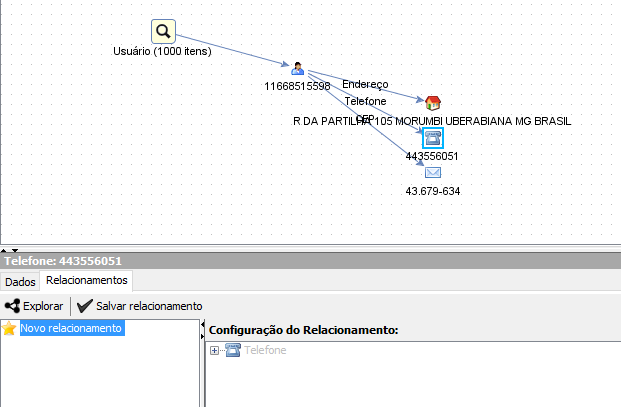Expand the Telefone tree node
621x407 pixels.
coord(215,350)
